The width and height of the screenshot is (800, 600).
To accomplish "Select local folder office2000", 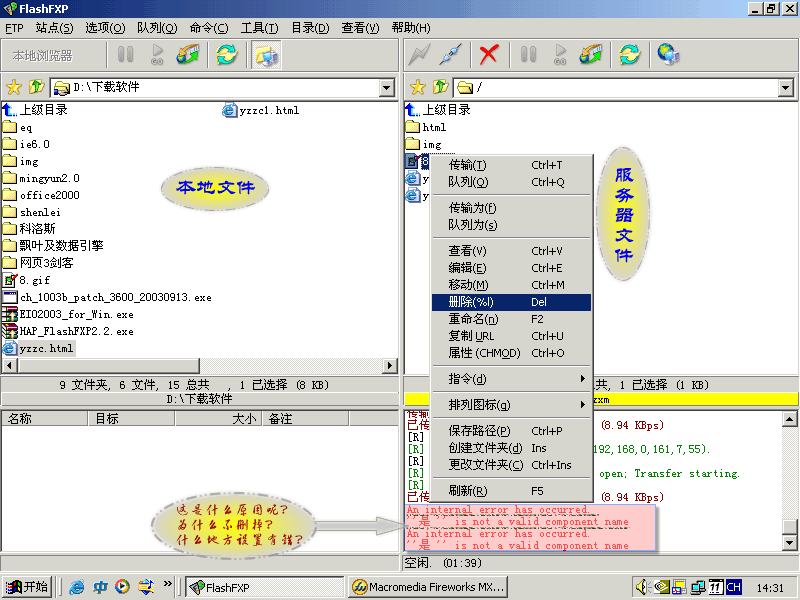I will tap(42, 195).
